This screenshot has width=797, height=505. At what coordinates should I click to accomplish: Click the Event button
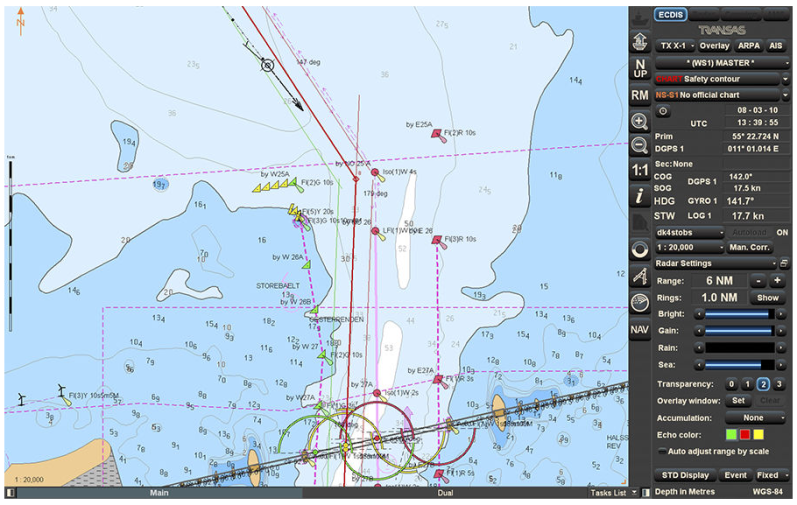click(x=735, y=475)
